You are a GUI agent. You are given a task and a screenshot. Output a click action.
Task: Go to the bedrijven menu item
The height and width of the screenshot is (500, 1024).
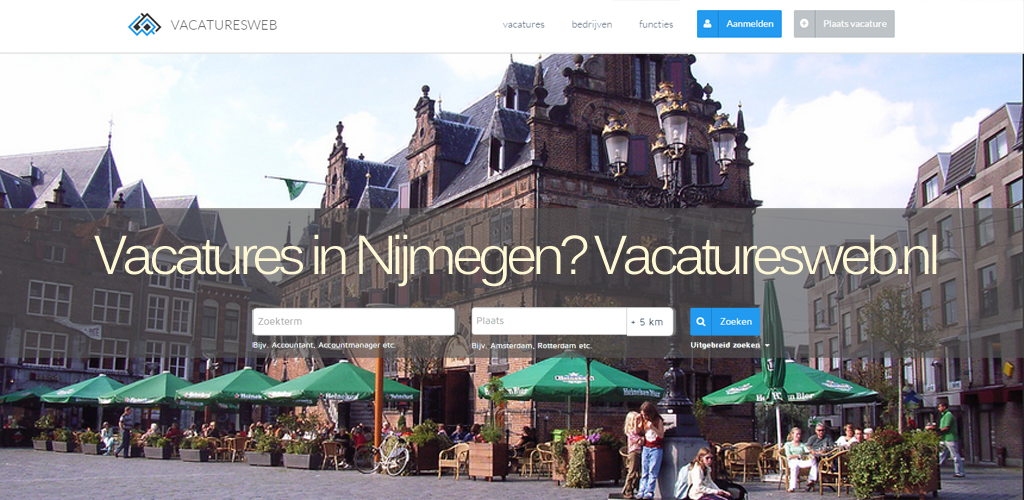[592, 24]
